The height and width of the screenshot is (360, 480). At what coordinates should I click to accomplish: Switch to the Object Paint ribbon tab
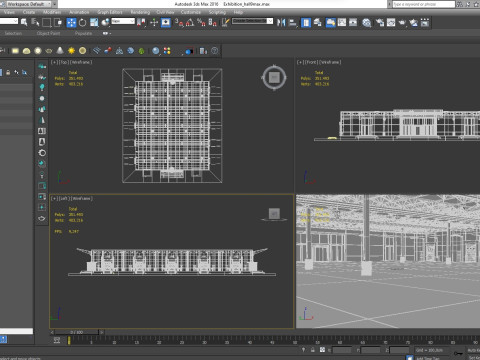[x=48, y=33]
